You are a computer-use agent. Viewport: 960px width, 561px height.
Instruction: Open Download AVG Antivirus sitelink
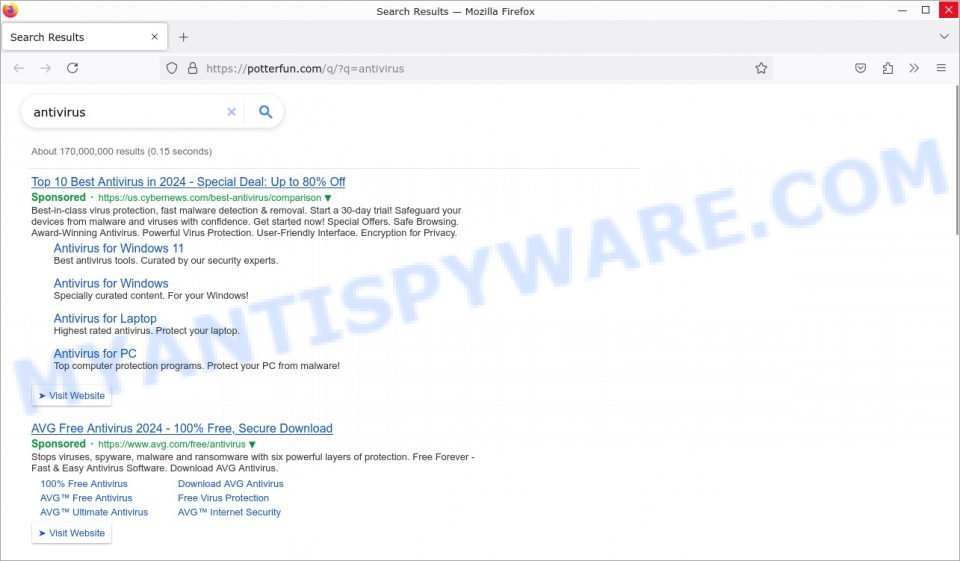pos(231,484)
